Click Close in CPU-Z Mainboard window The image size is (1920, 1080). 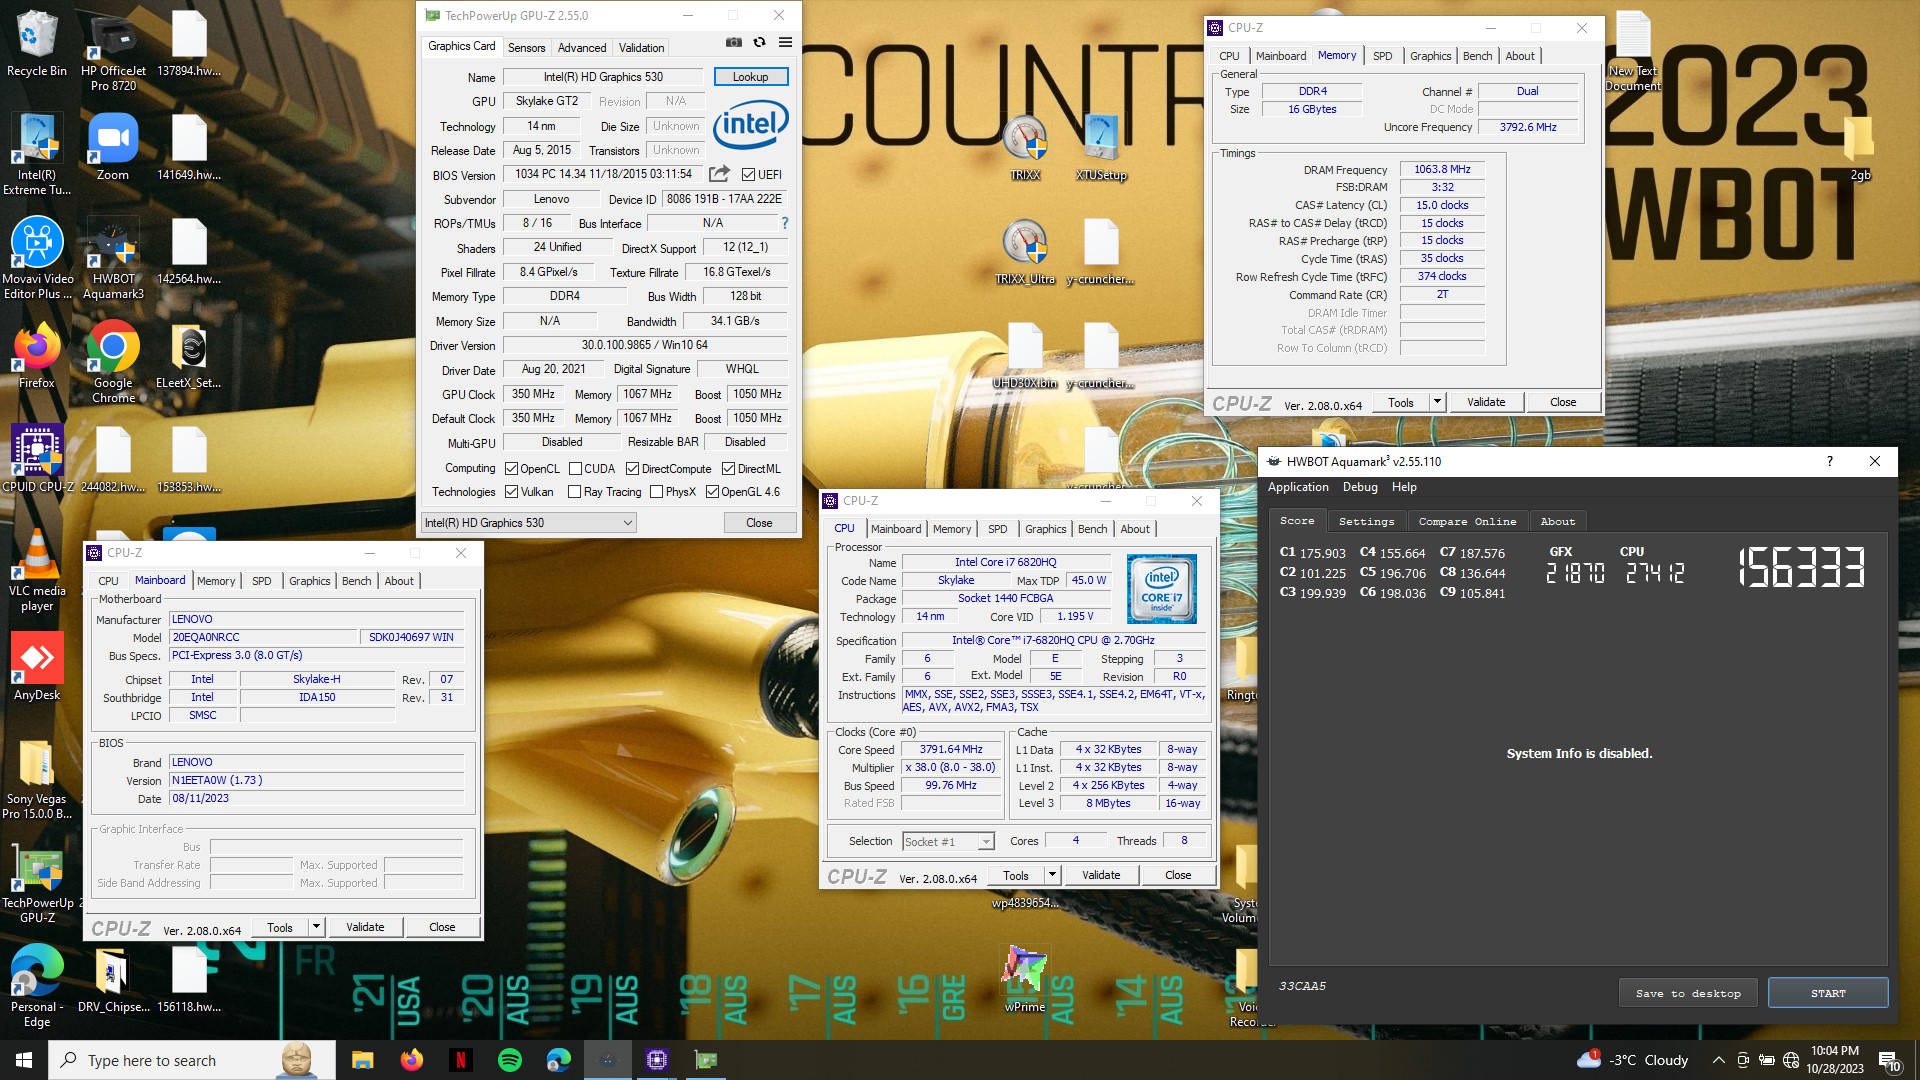pos(442,927)
